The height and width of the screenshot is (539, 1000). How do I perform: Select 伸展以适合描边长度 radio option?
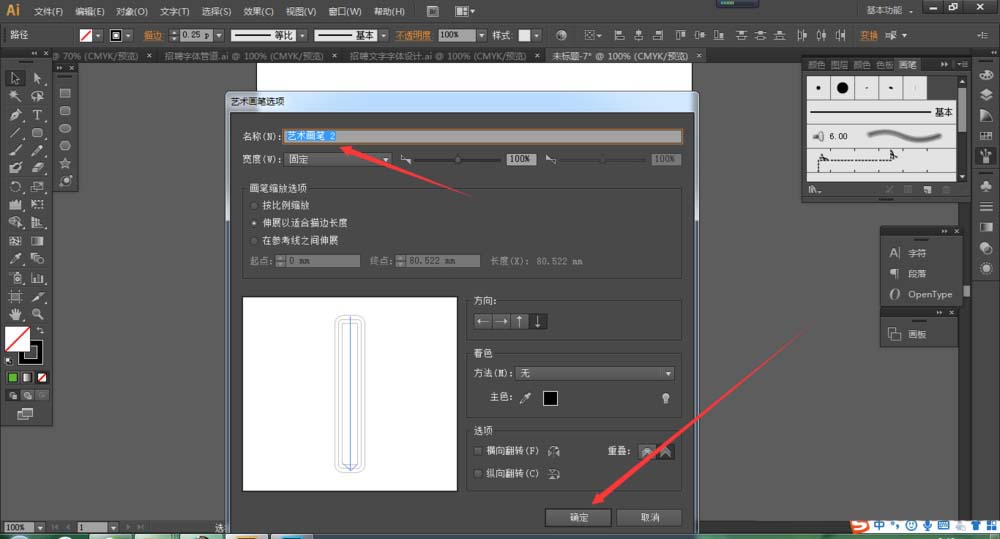click(254, 223)
